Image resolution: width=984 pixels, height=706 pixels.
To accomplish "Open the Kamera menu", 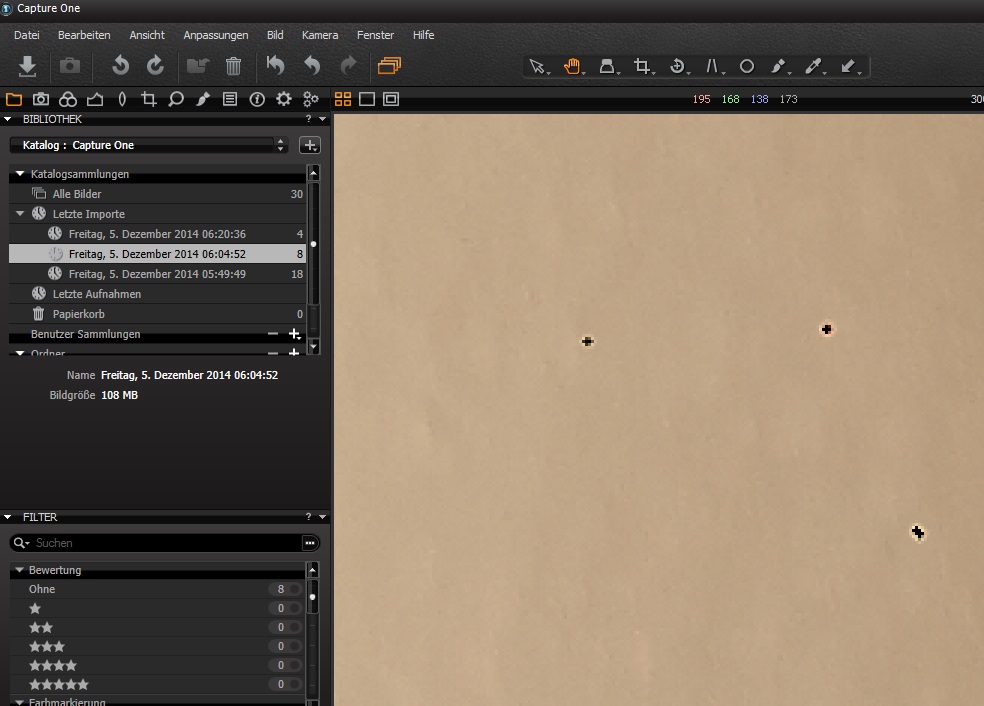I will pos(320,35).
